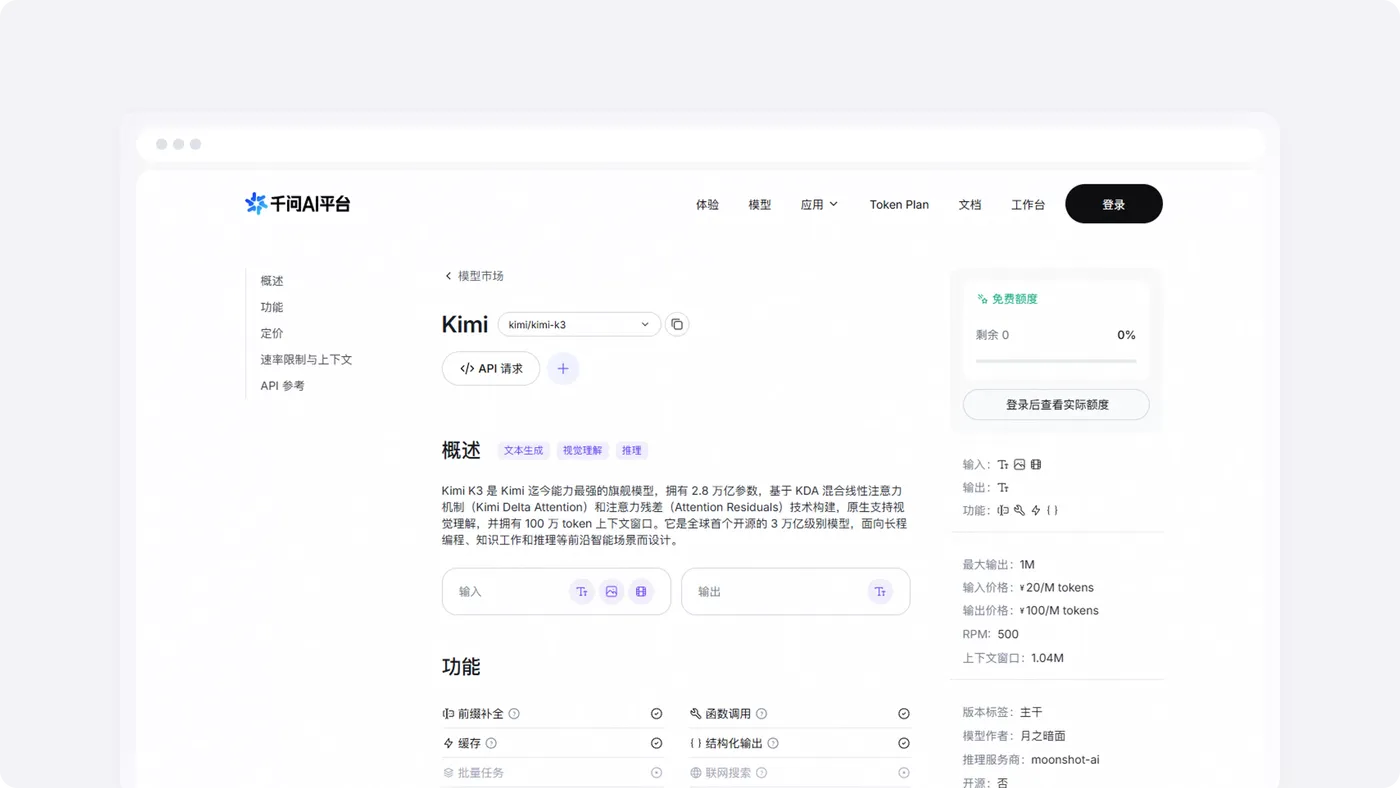Click the video icon in the 输入 box
The width and height of the screenshot is (1400, 788).
point(641,592)
